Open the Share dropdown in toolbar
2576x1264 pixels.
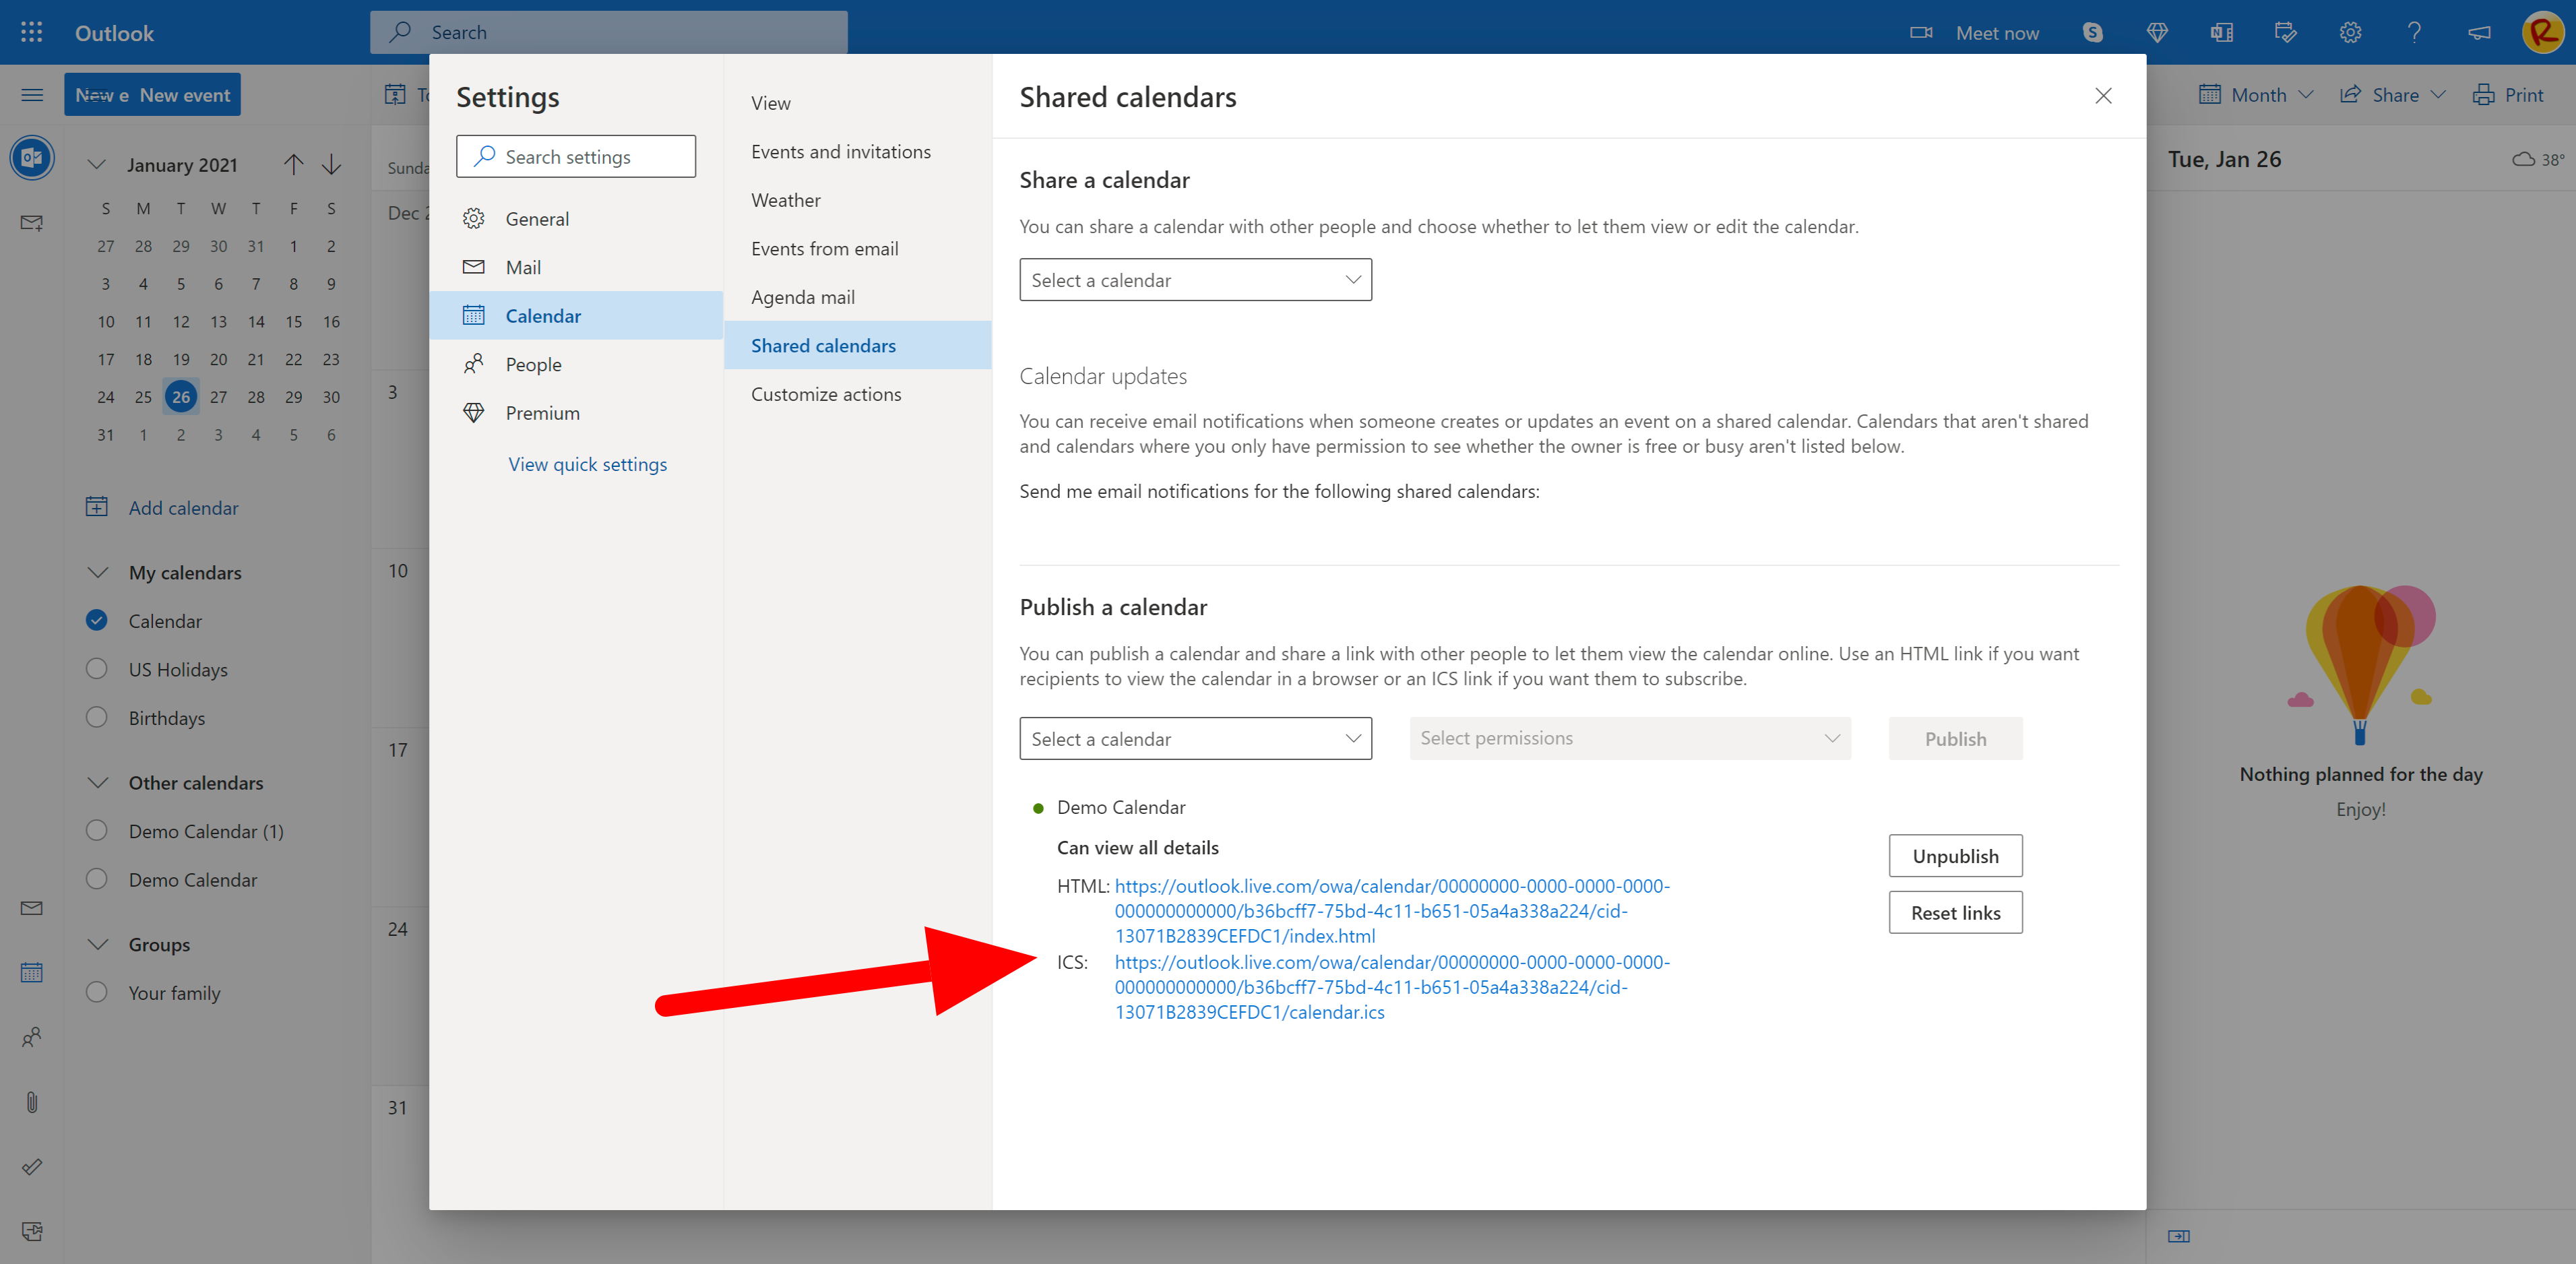pos(2393,95)
